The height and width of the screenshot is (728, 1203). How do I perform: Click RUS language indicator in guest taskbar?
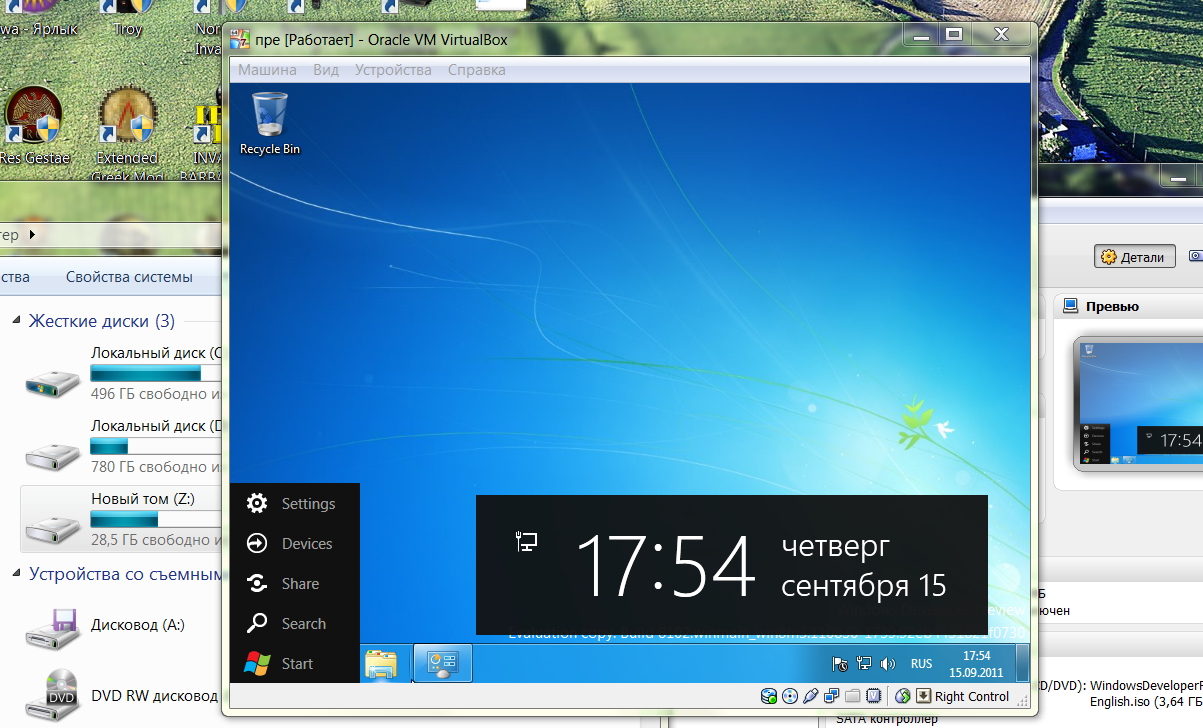tap(921, 664)
